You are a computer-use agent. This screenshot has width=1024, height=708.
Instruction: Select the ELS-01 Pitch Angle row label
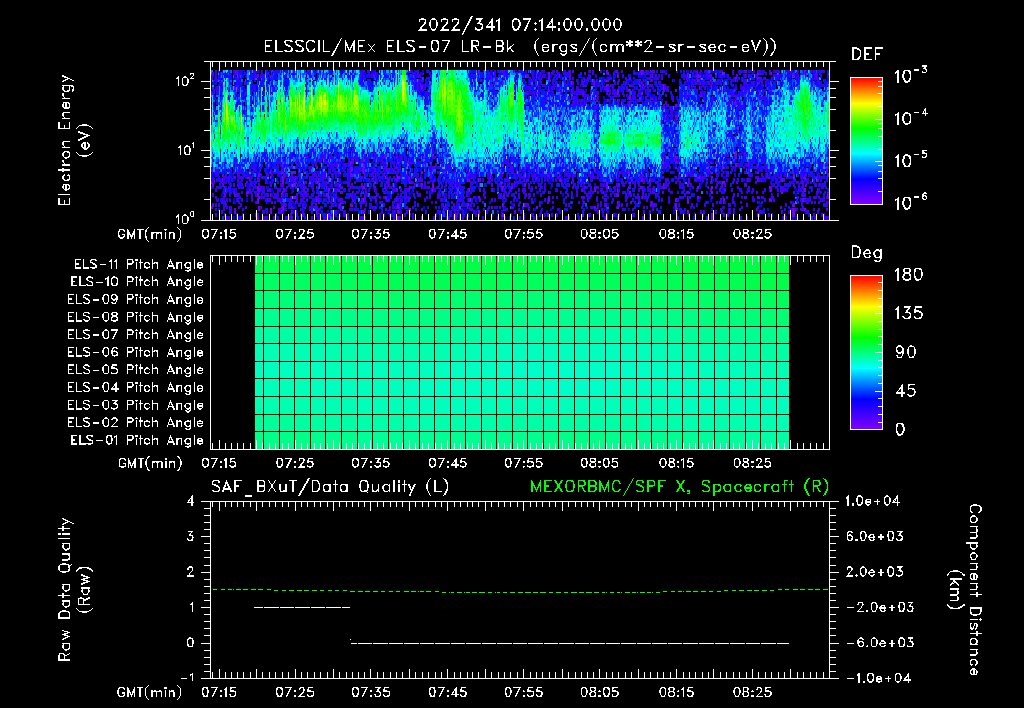(135, 441)
